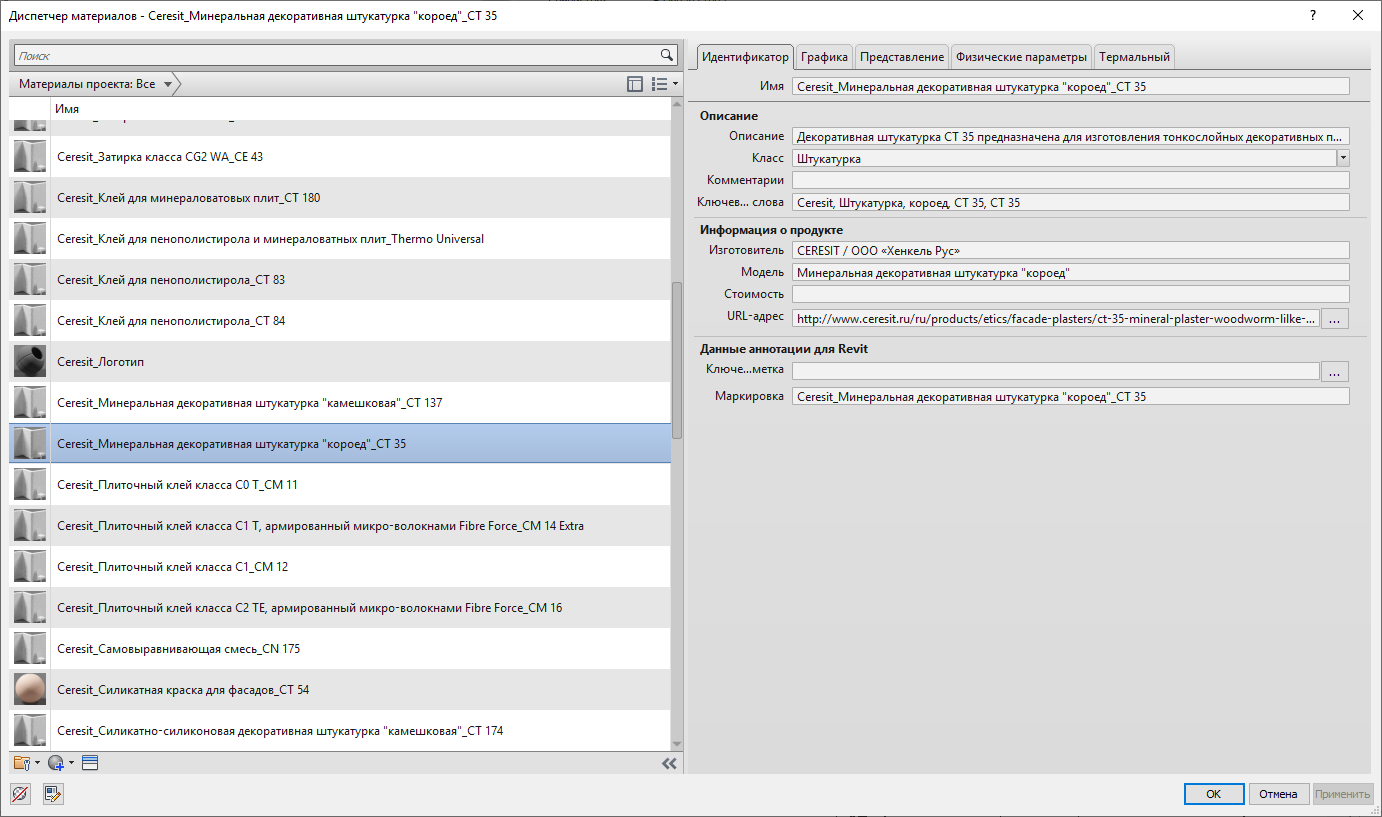This screenshot has height=817, width=1382.
Task: Click the browse button beside Ключевая метка
Action: coord(1335,371)
